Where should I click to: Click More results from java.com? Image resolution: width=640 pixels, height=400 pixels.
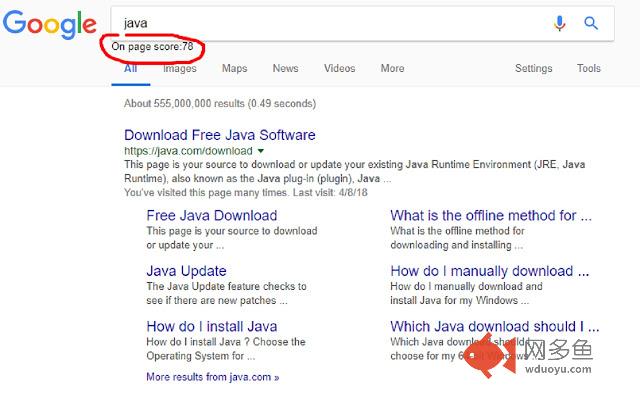click(212, 376)
